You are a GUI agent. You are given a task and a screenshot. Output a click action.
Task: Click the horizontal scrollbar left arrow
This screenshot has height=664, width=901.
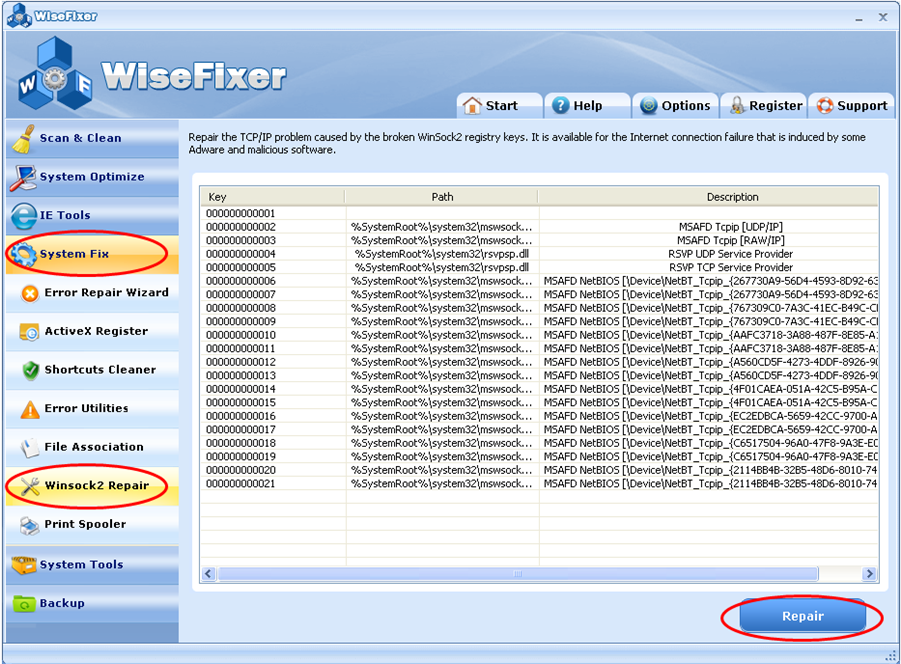point(209,574)
